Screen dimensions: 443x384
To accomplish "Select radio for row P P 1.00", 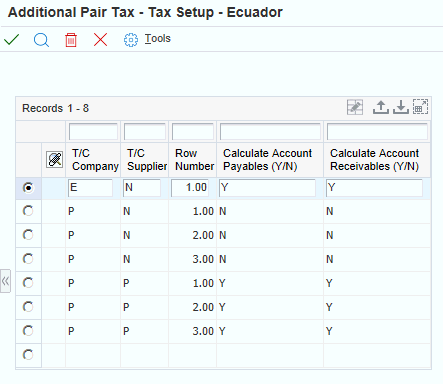I will [28, 283].
